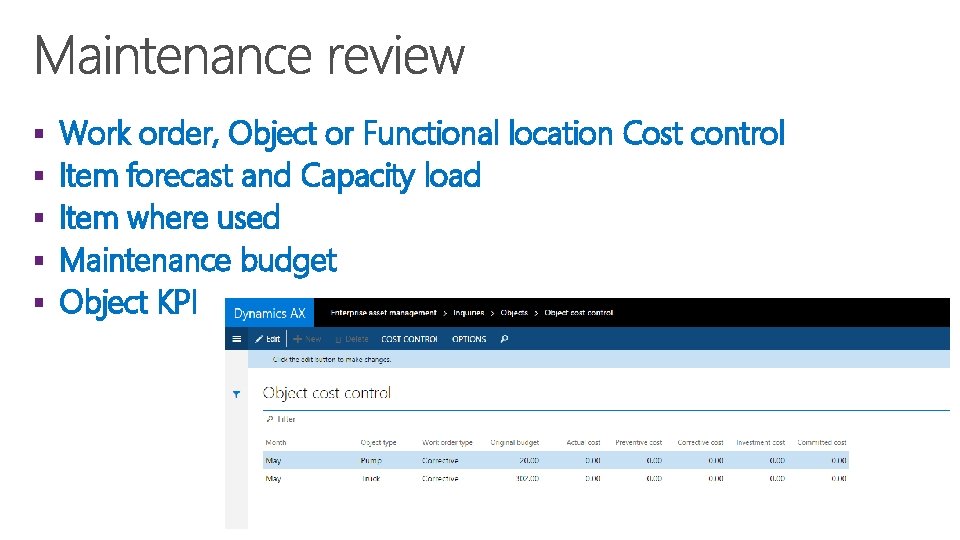The height and width of the screenshot is (540, 960).
Task: Click the Original budget value in Truck row
Action: (528, 479)
